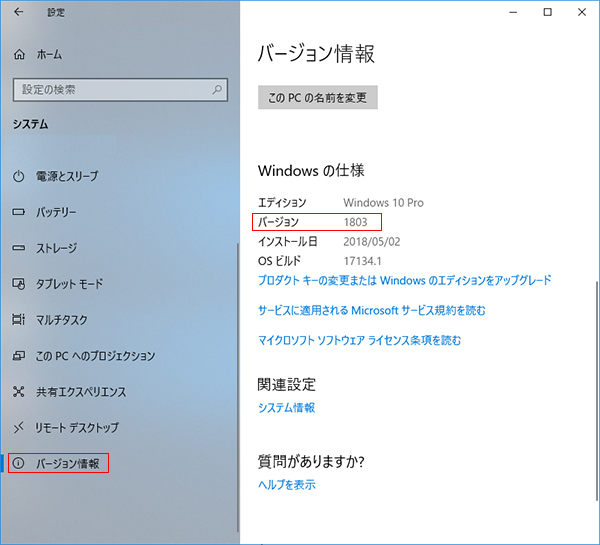Click the Windows の仕様 heading

(311, 170)
